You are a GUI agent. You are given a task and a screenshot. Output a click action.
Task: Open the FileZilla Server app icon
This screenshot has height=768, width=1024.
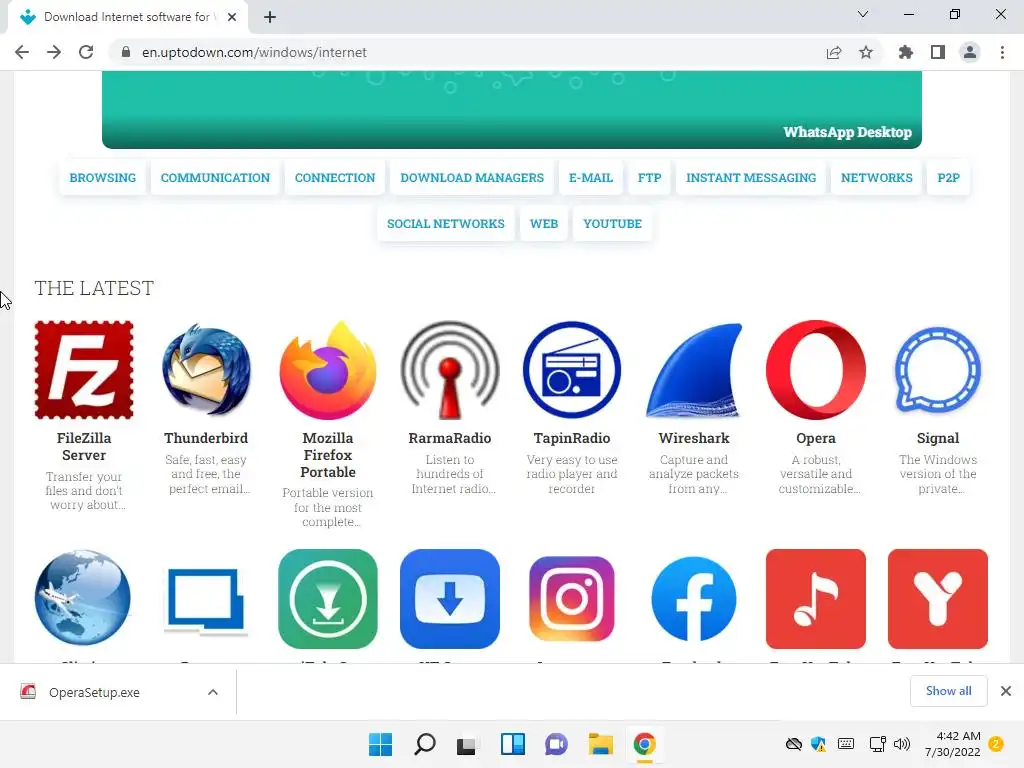(x=84, y=370)
